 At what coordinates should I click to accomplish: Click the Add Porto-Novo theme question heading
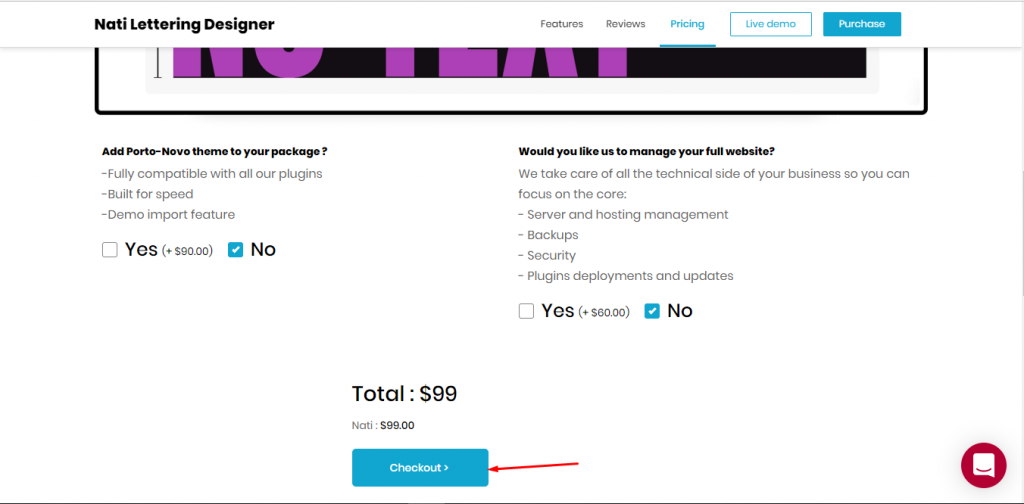[215, 151]
